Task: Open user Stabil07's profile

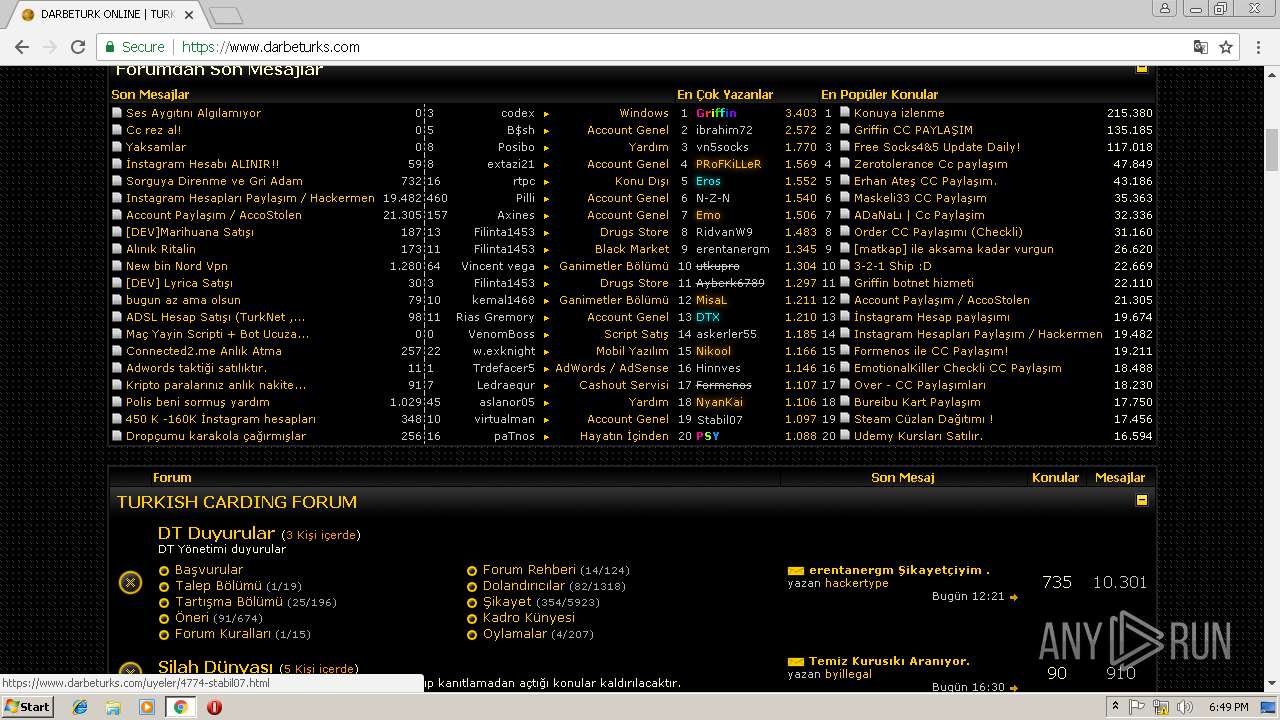Action: pos(720,419)
